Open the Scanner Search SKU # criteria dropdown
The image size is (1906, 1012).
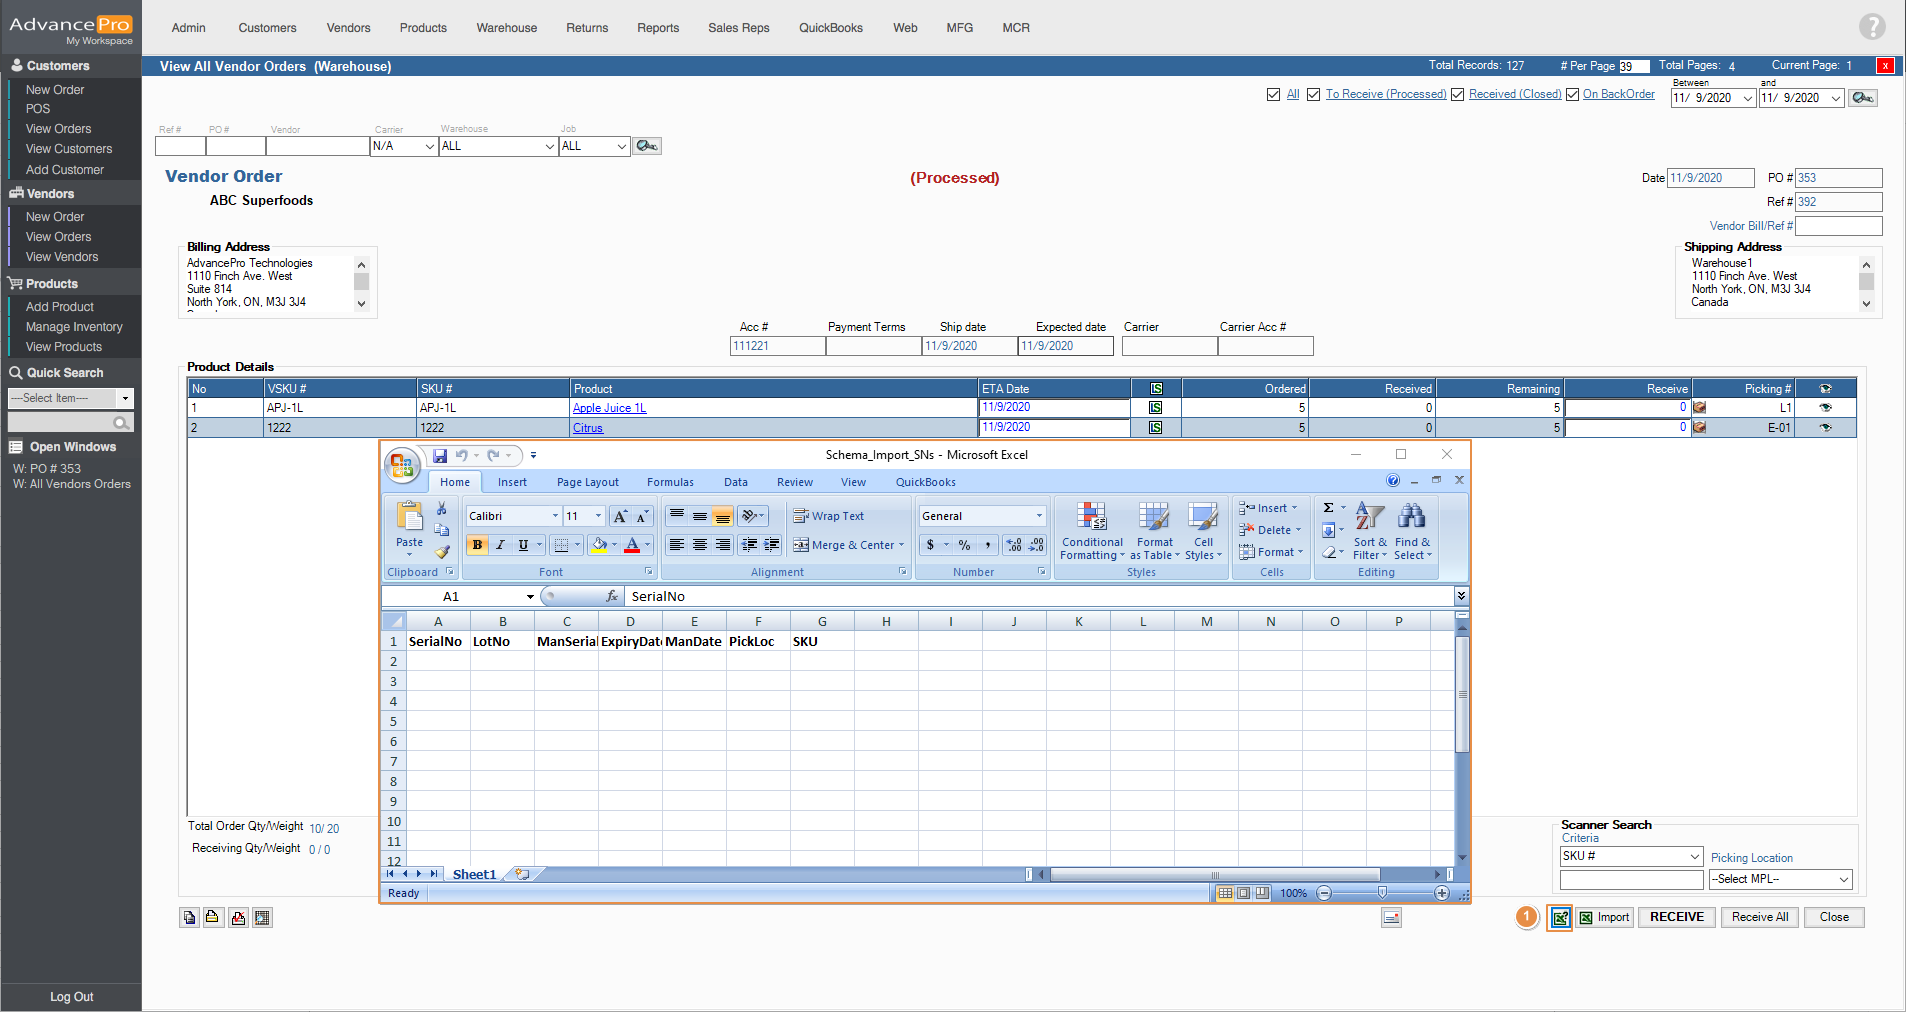[x=1630, y=856]
